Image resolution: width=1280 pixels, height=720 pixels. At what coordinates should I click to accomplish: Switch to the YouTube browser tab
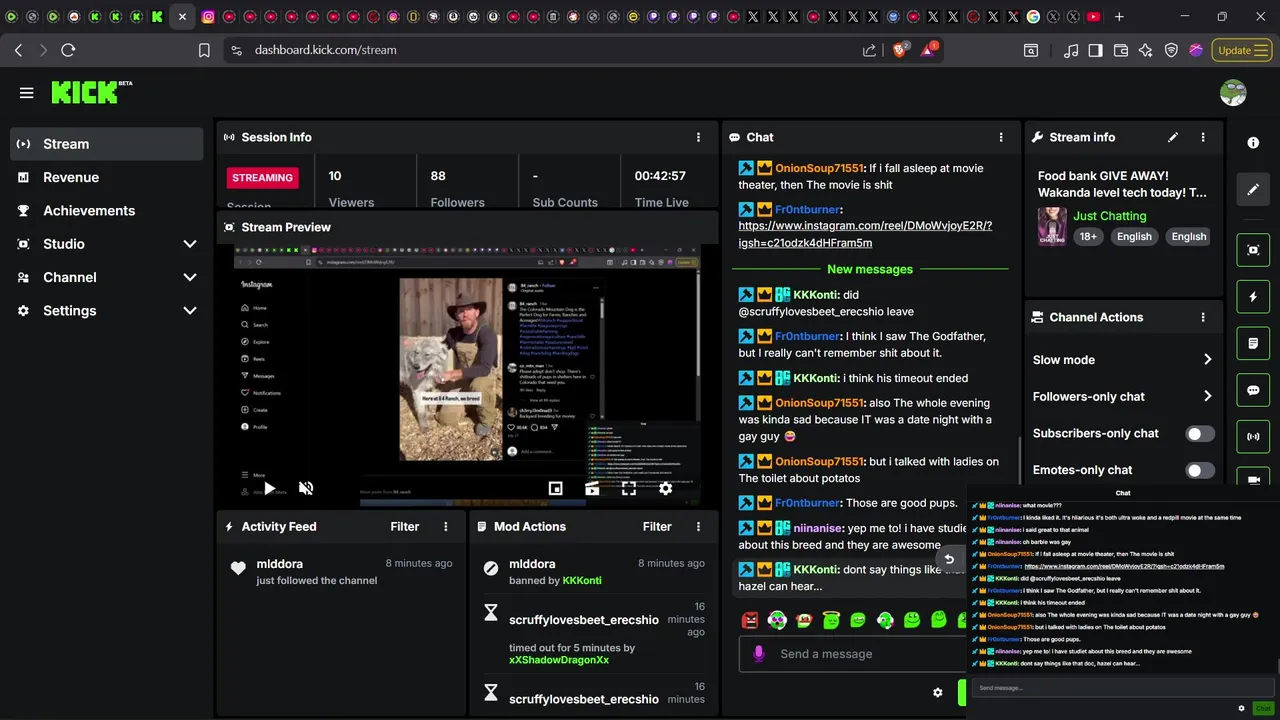[x=1093, y=17]
